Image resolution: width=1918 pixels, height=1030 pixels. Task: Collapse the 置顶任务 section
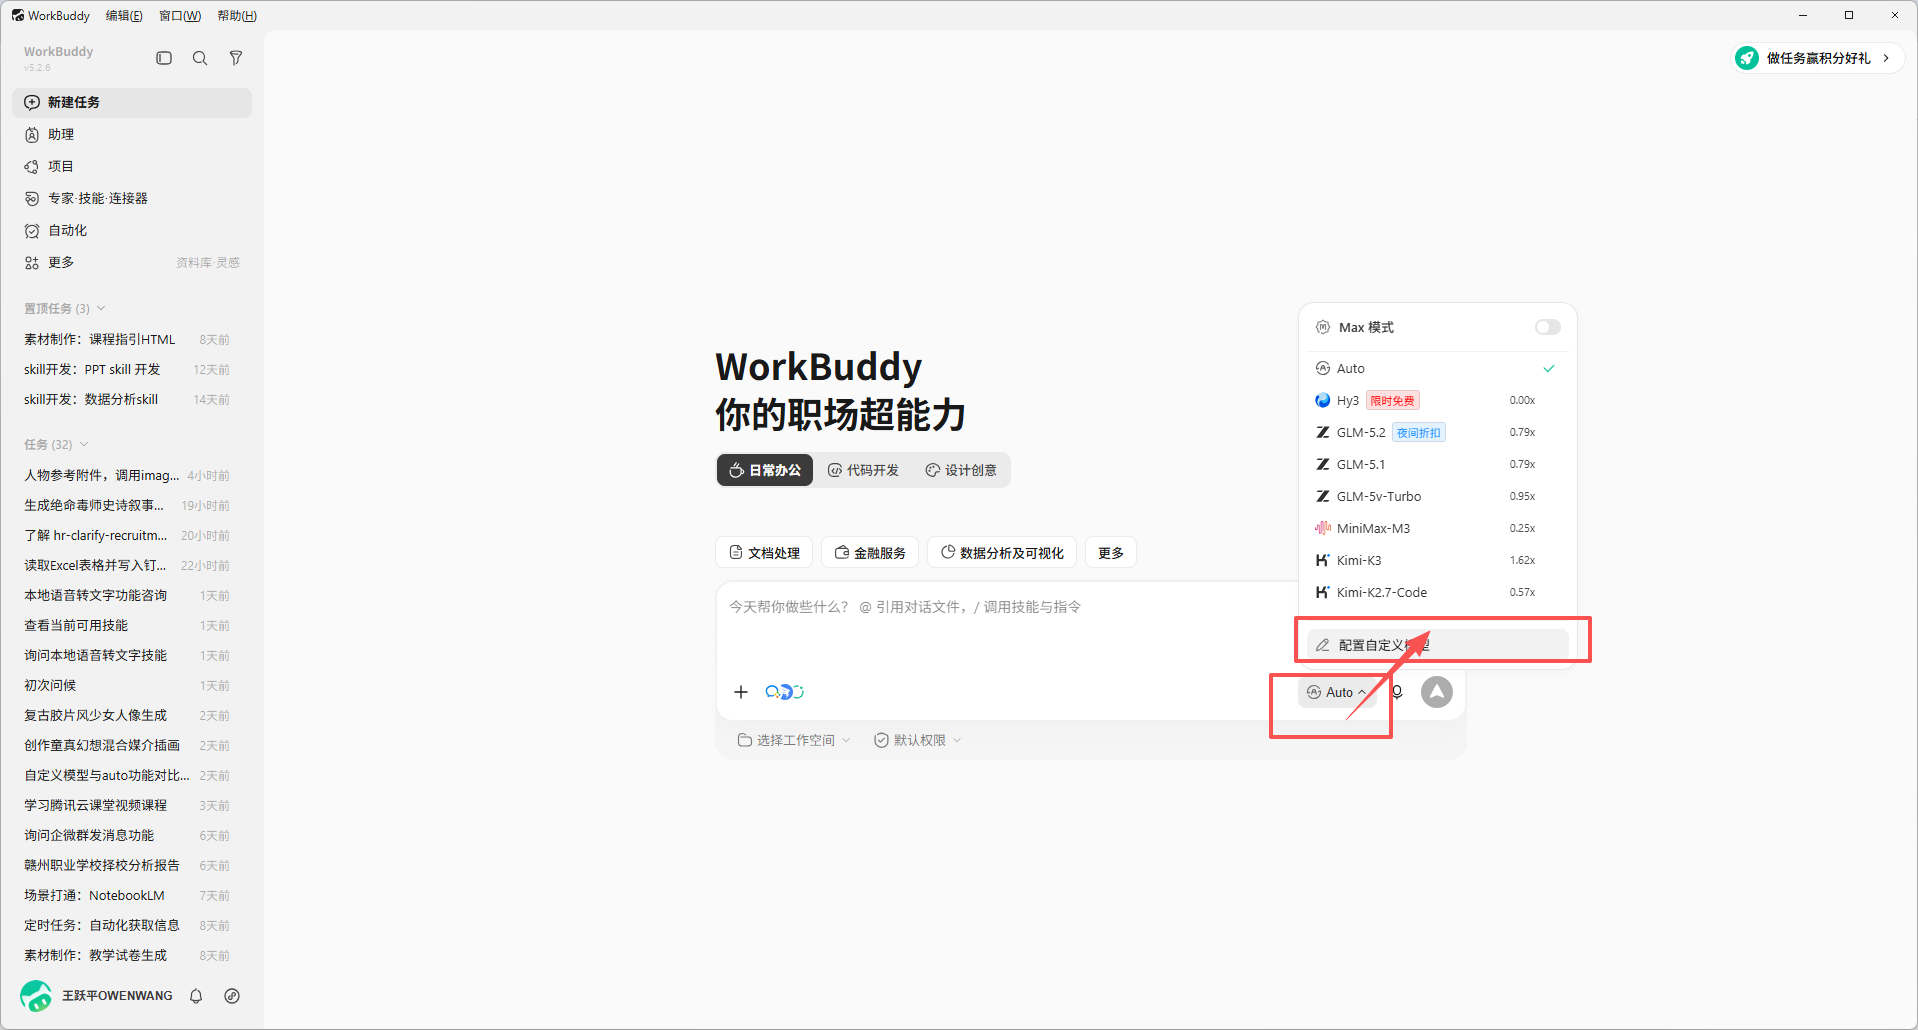64,308
